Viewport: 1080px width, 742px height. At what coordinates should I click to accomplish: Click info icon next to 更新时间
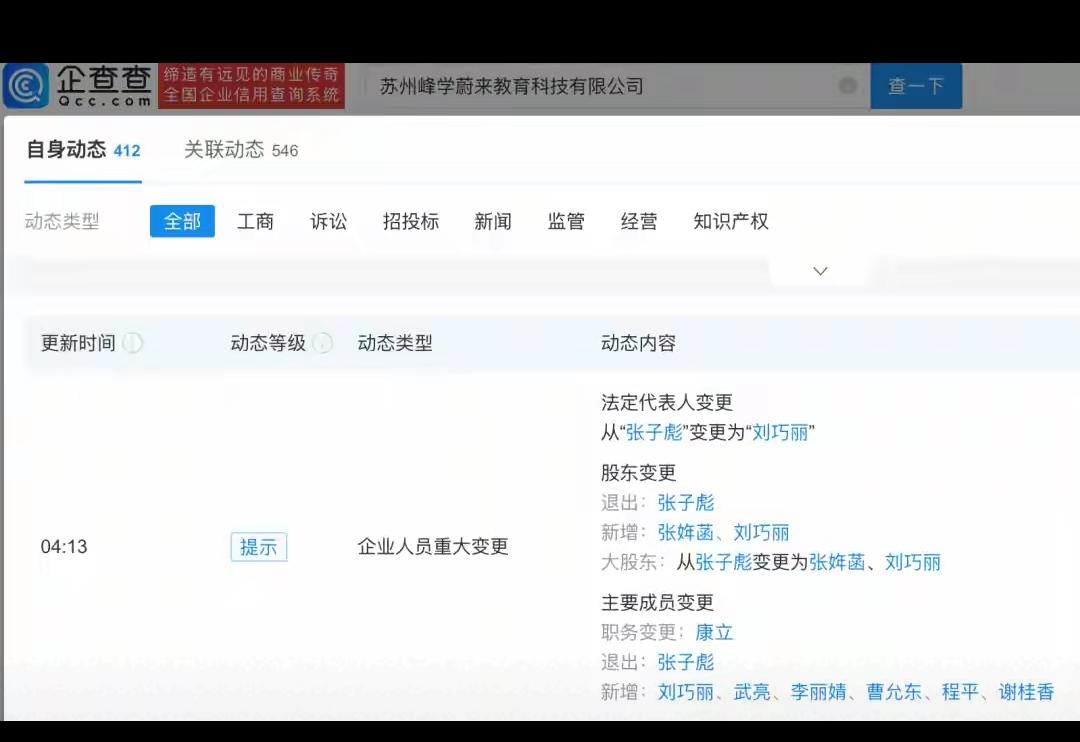tap(132, 342)
